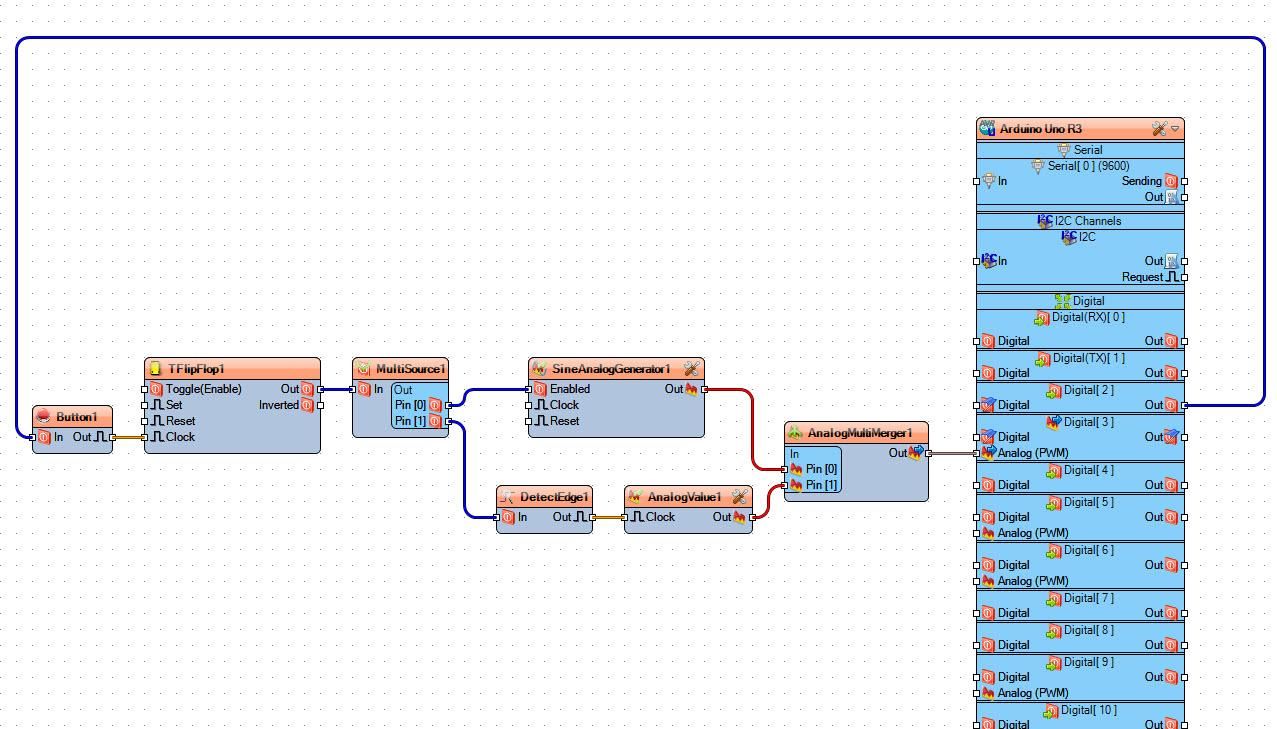
Task: Open SineAnalogGenerator1 tools wrench icon
Action: (691, 369)
